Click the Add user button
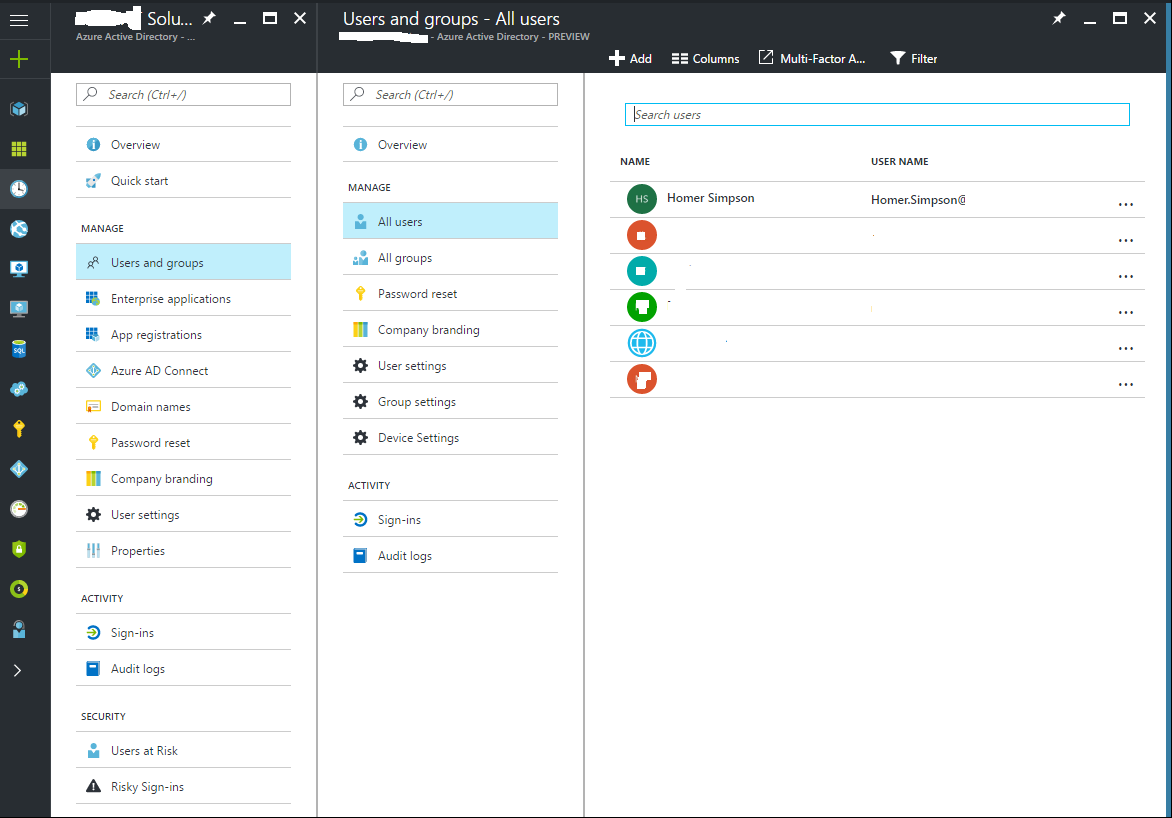The height and width of the screenshot is (818, 1172). 630,58
